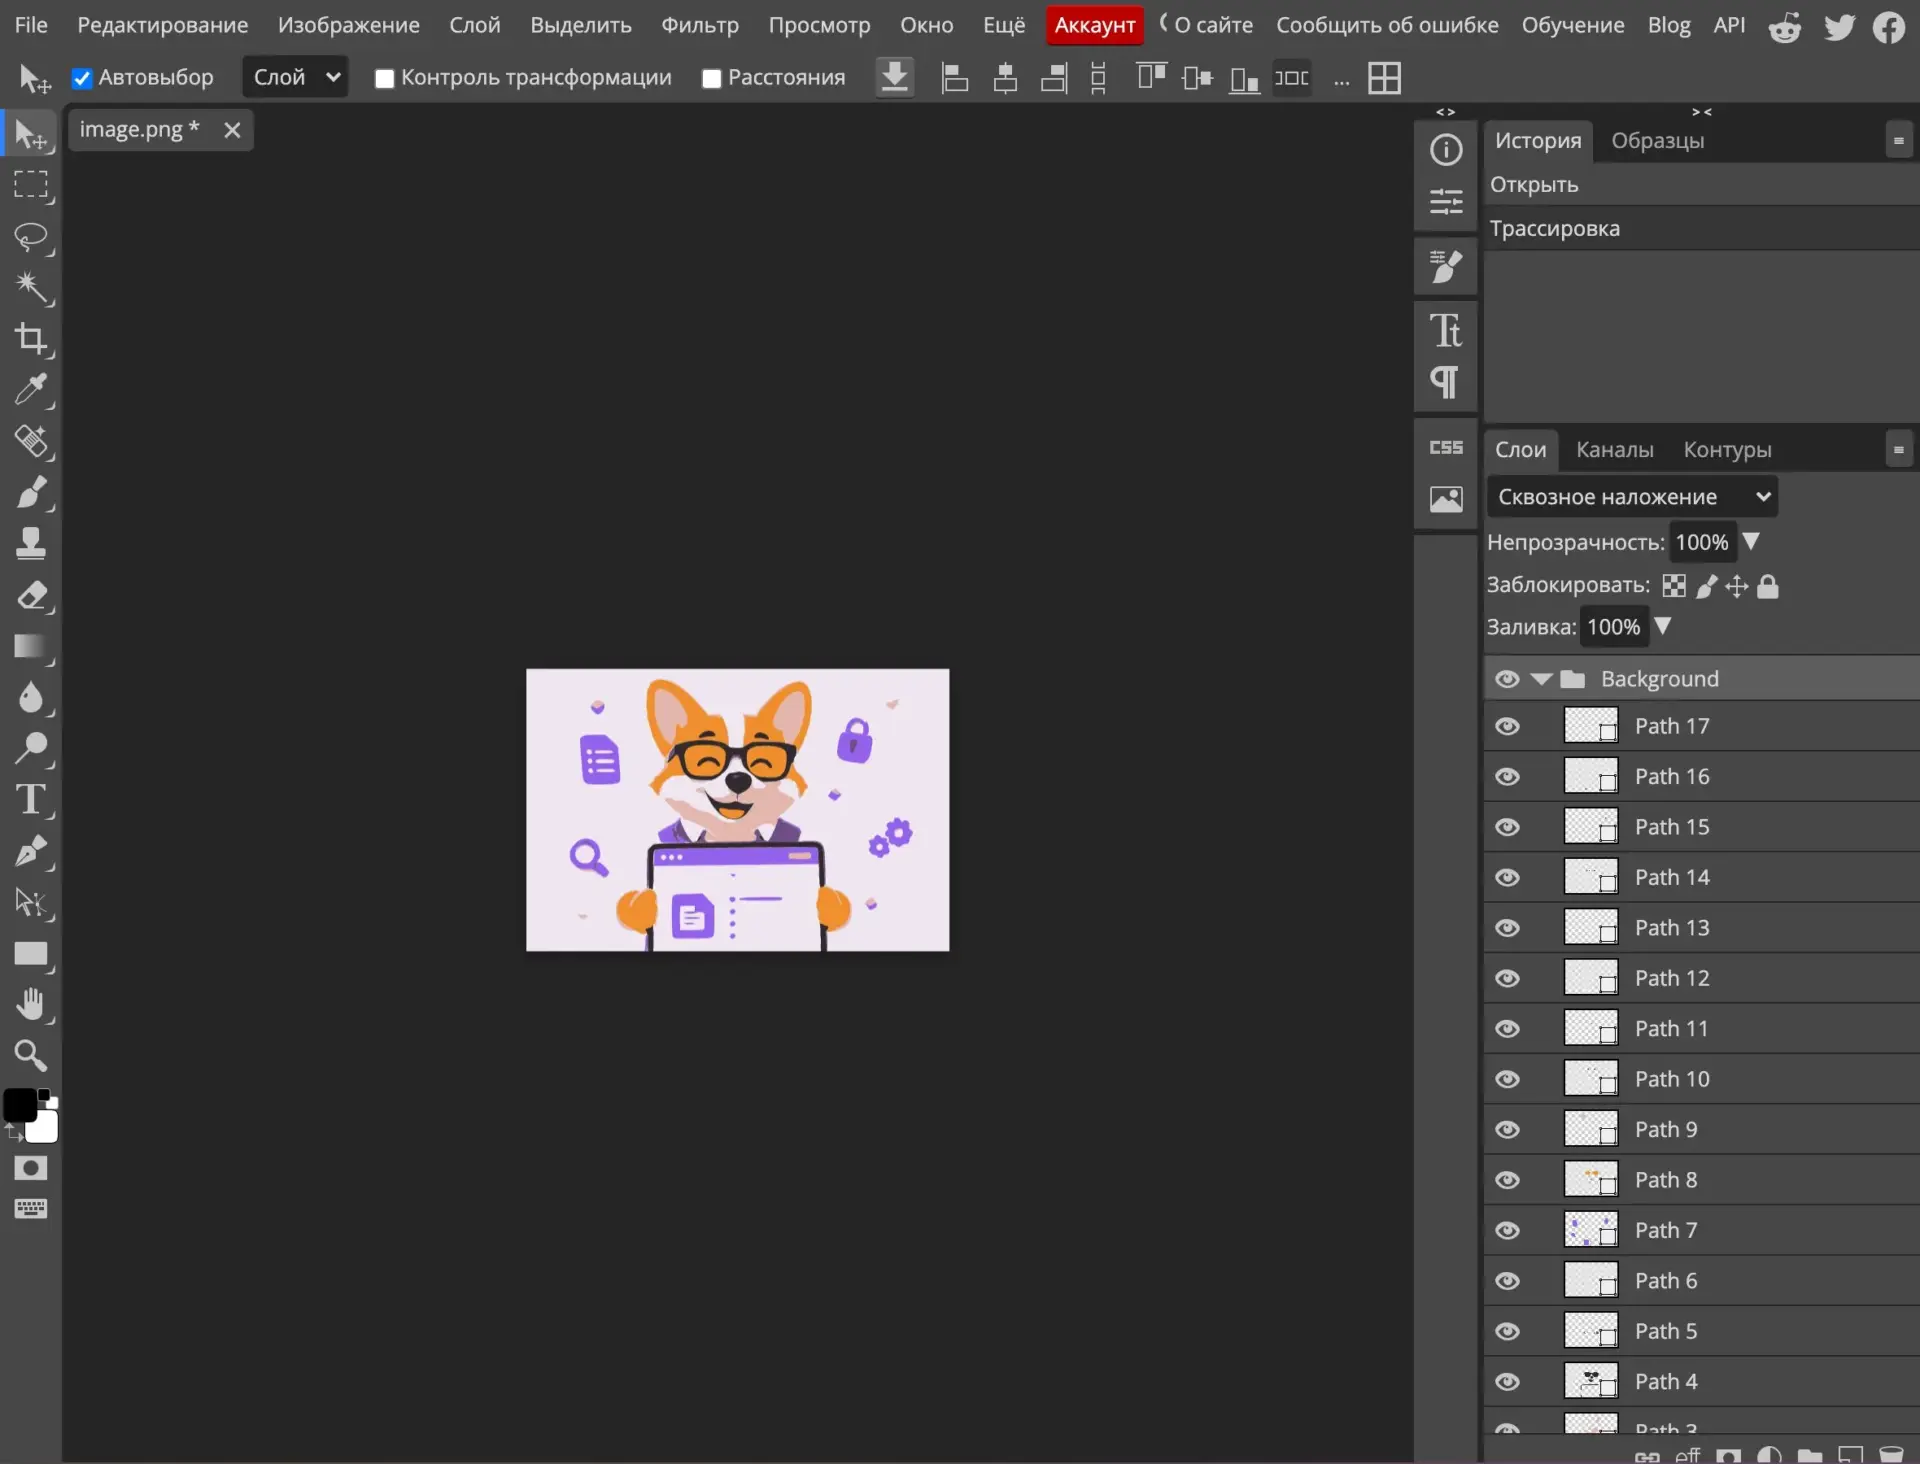Open the Info panel icon

point(1446,150)
